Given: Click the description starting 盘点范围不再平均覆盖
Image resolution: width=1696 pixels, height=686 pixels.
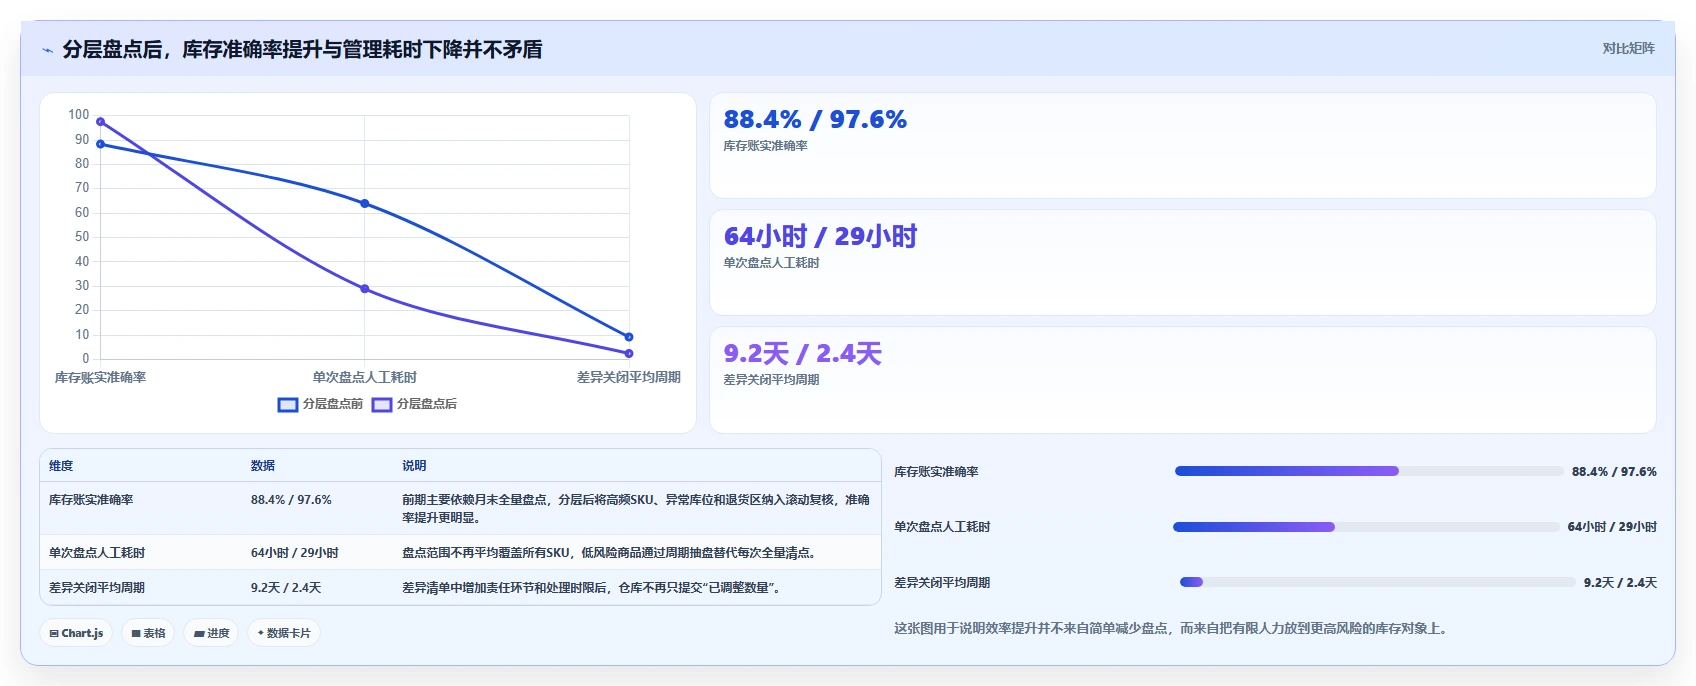Looking at the screenshot, I should point(609,553).
